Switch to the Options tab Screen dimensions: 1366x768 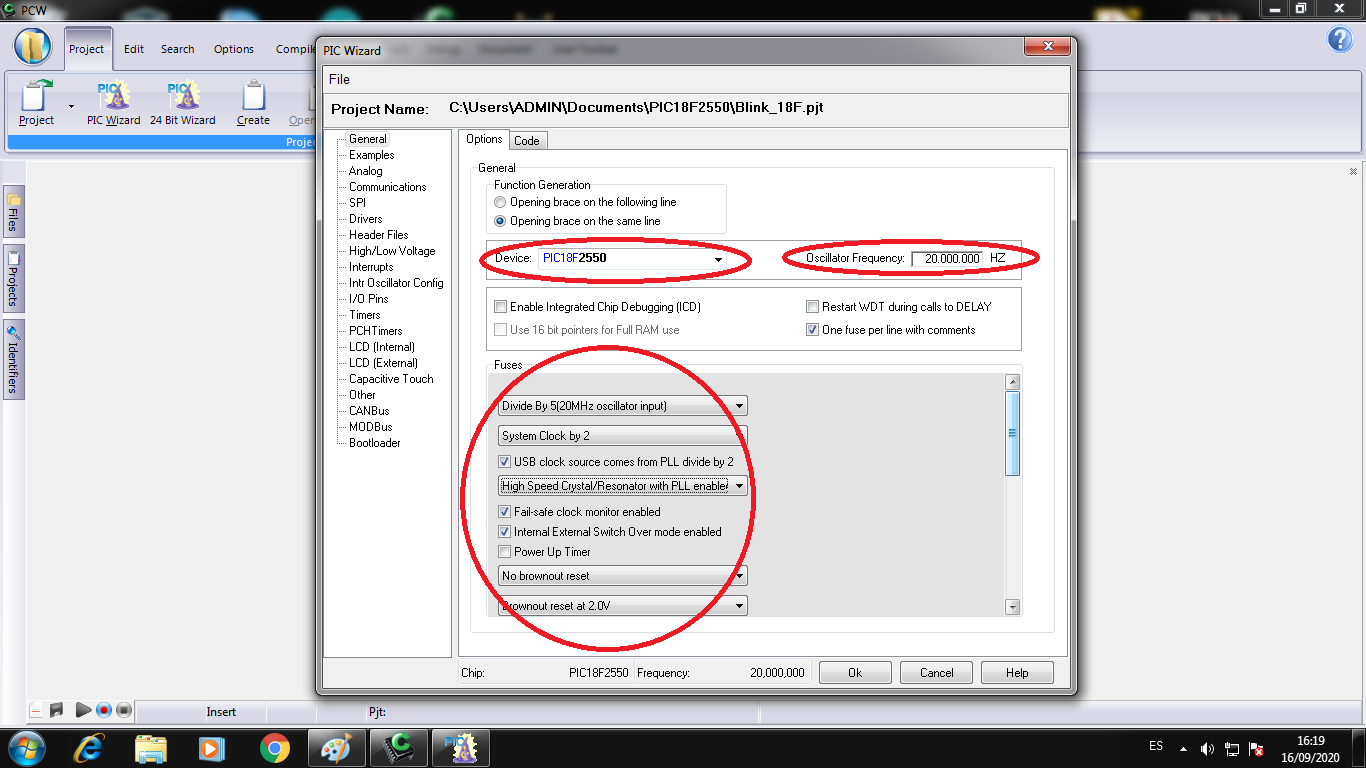pos(484,140)
